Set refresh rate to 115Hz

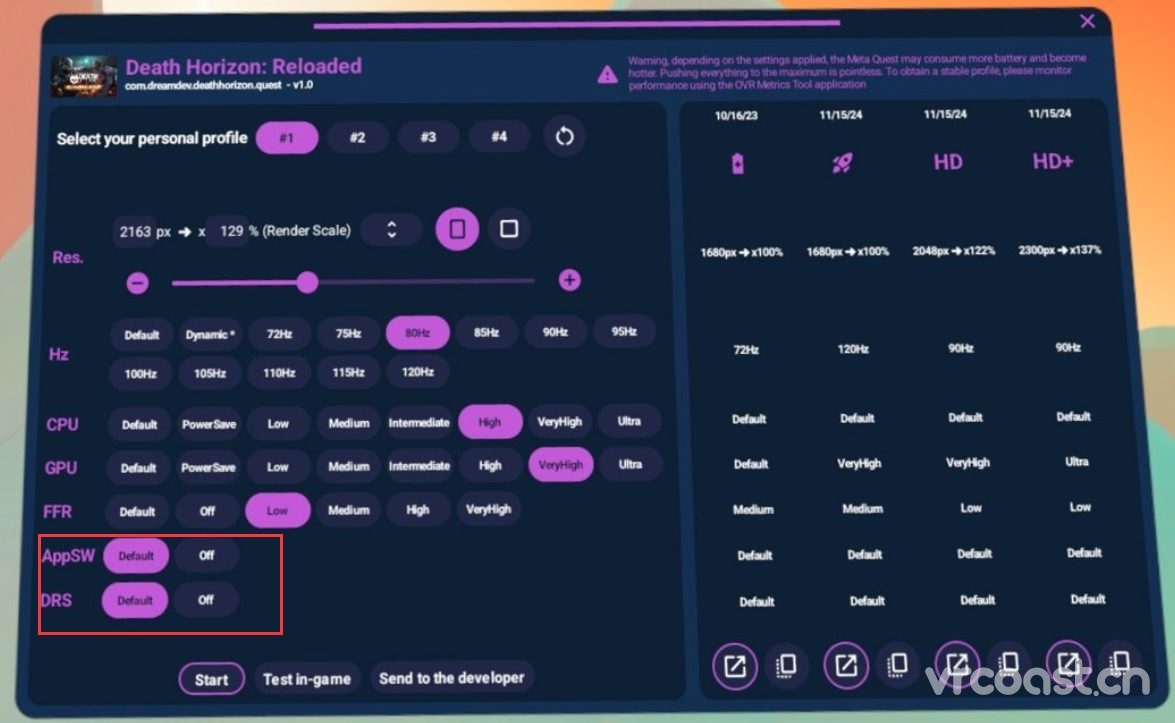348,372
